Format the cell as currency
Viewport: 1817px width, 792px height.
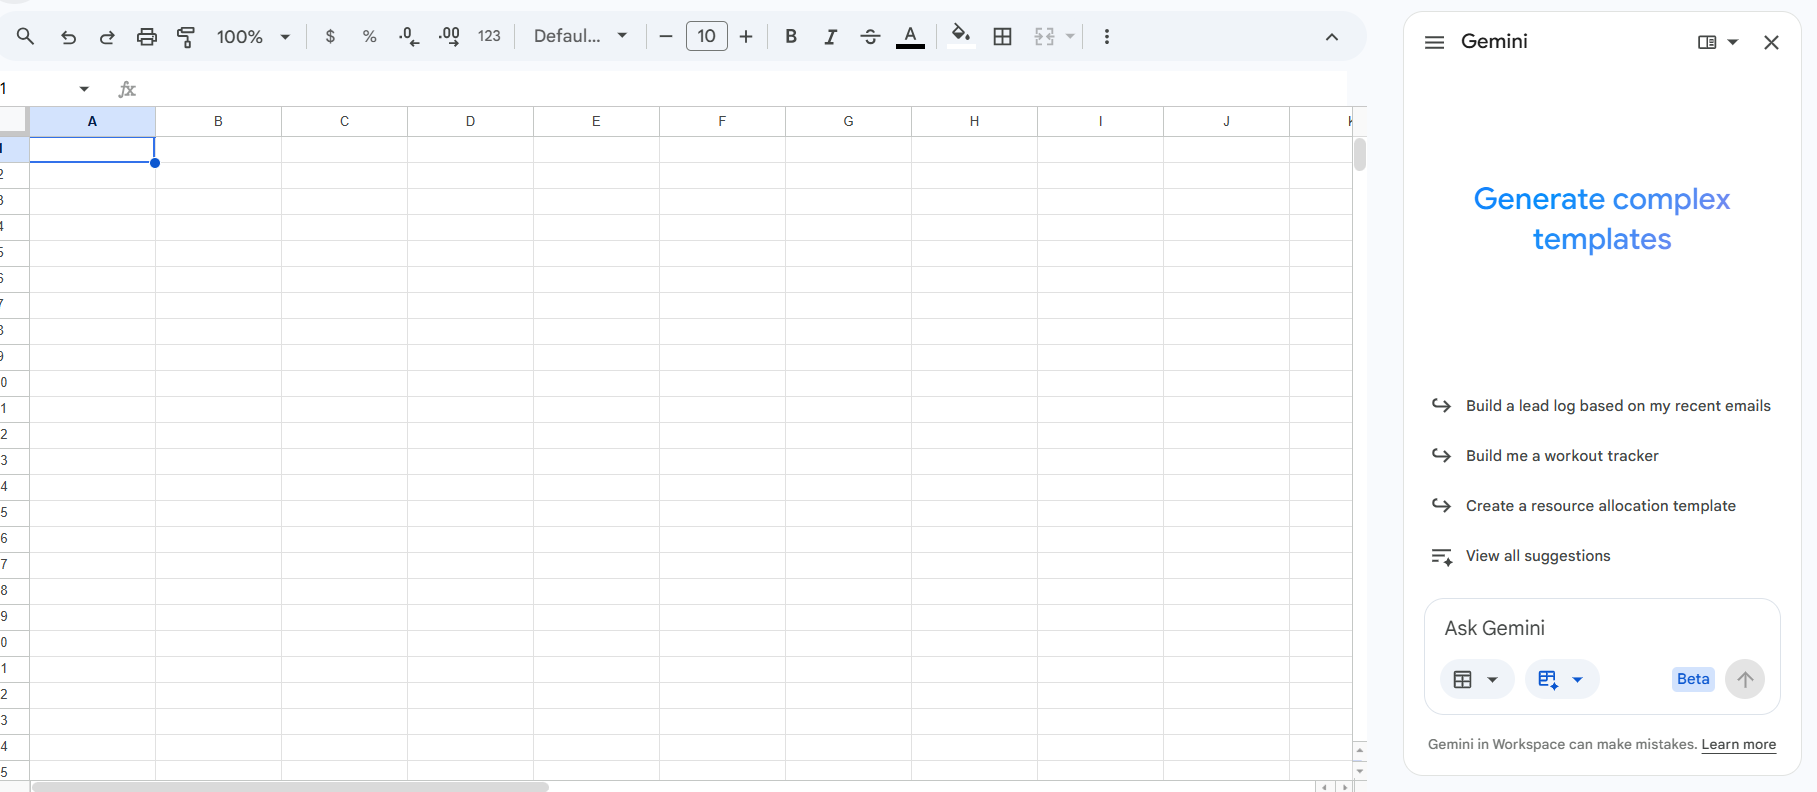[330, 37]
